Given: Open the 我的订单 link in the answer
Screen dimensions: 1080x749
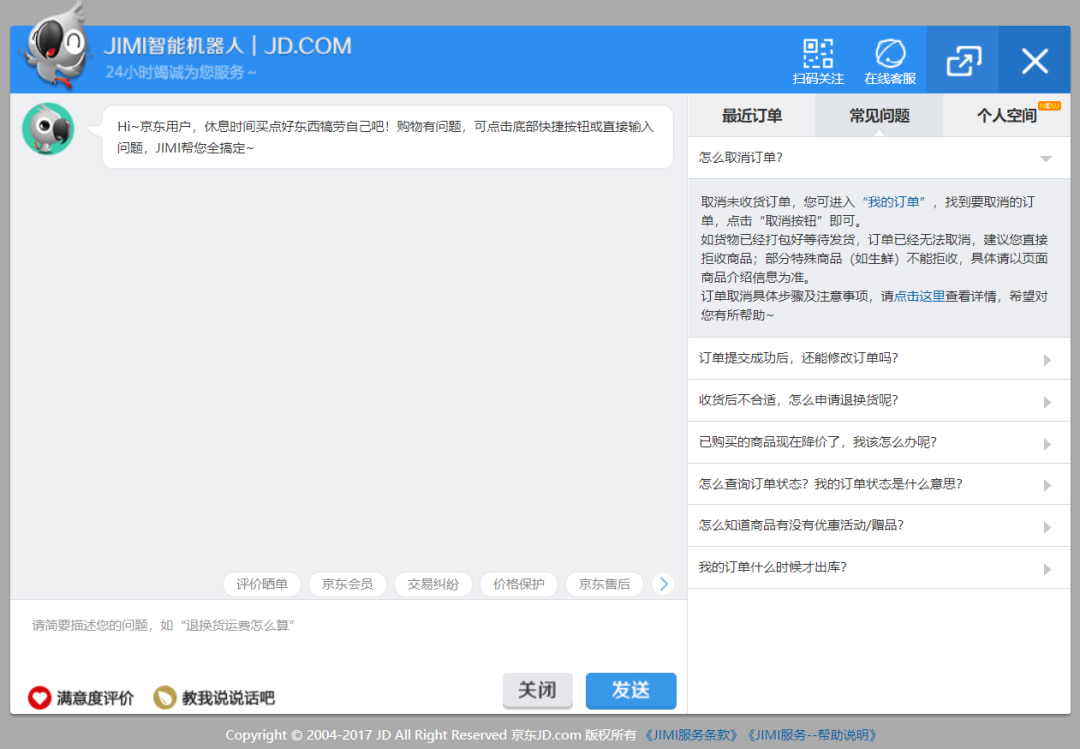Looking at the screenshot, I should tap(893, 202).
